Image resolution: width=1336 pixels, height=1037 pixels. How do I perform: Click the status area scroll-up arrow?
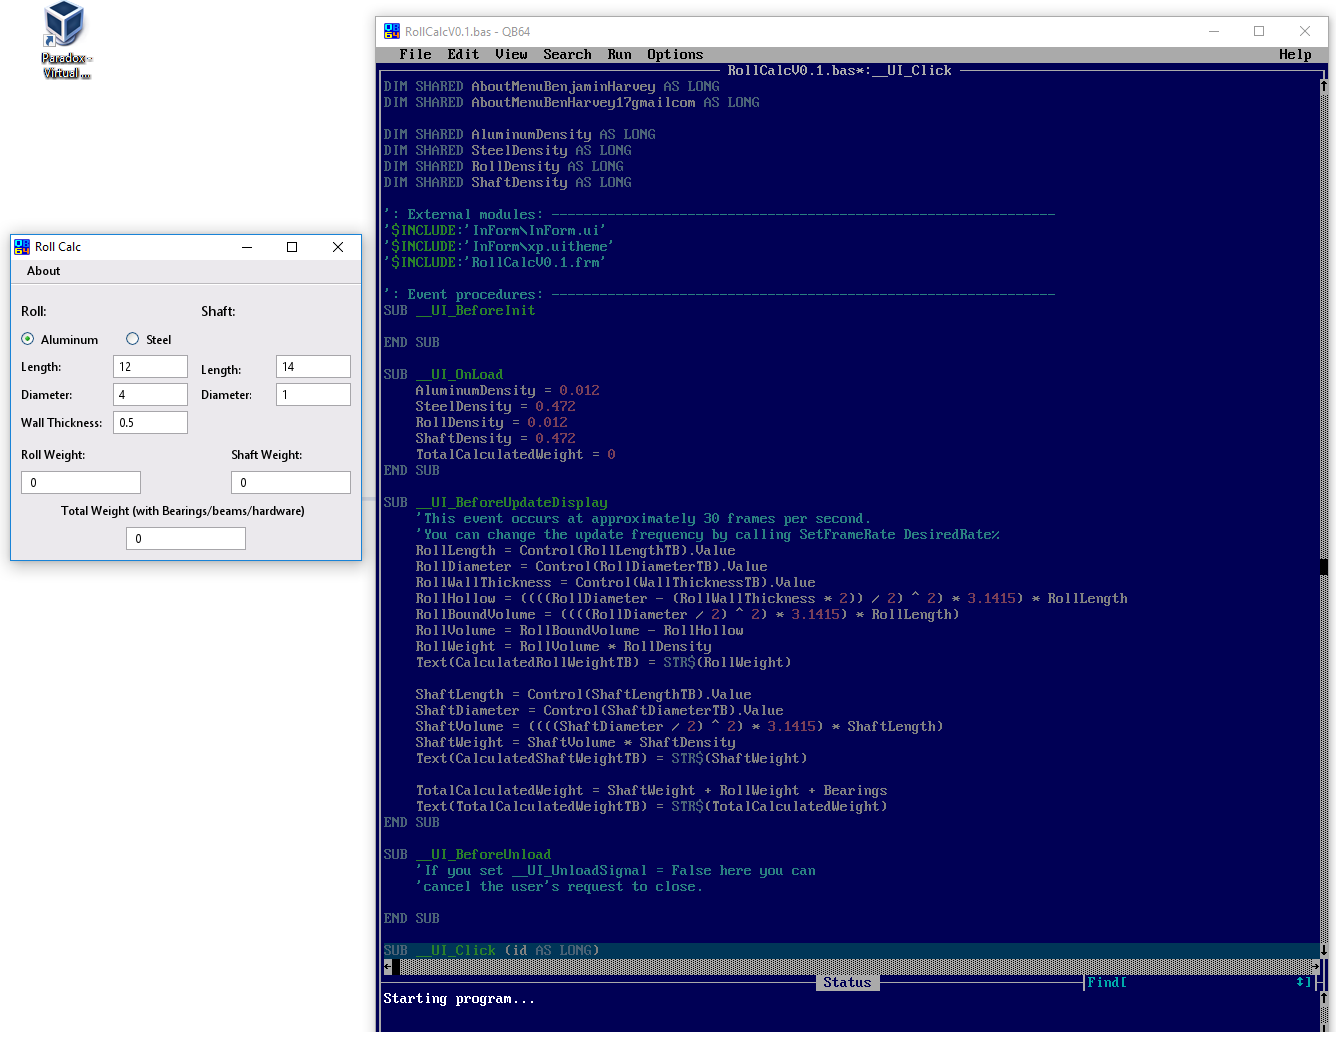tap(1324, 998)
